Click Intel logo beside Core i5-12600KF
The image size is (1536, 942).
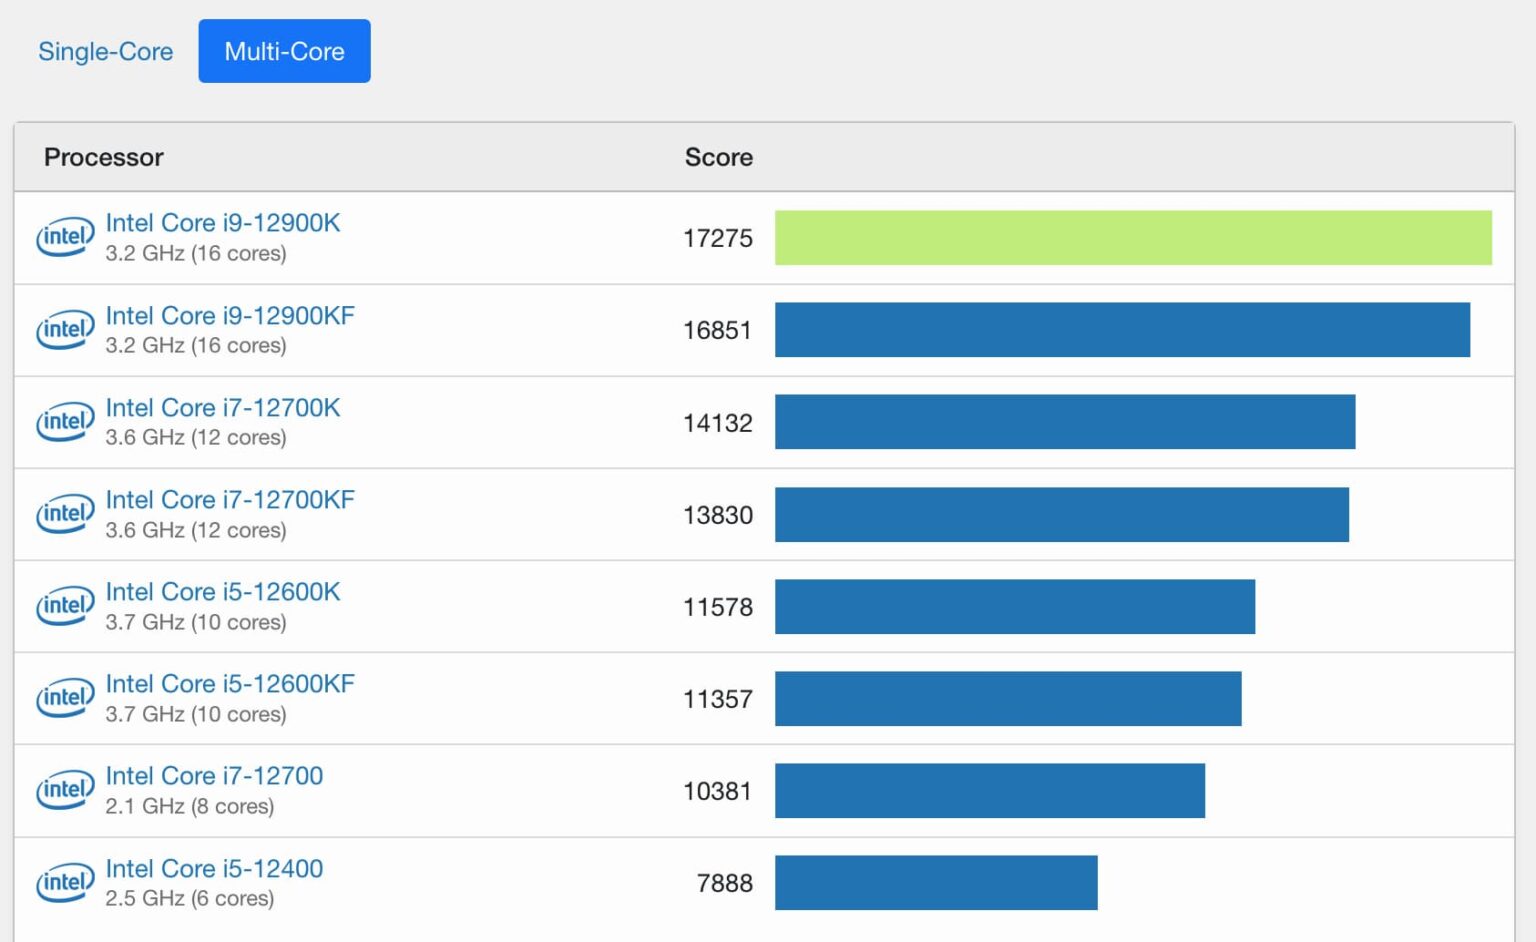65,698
